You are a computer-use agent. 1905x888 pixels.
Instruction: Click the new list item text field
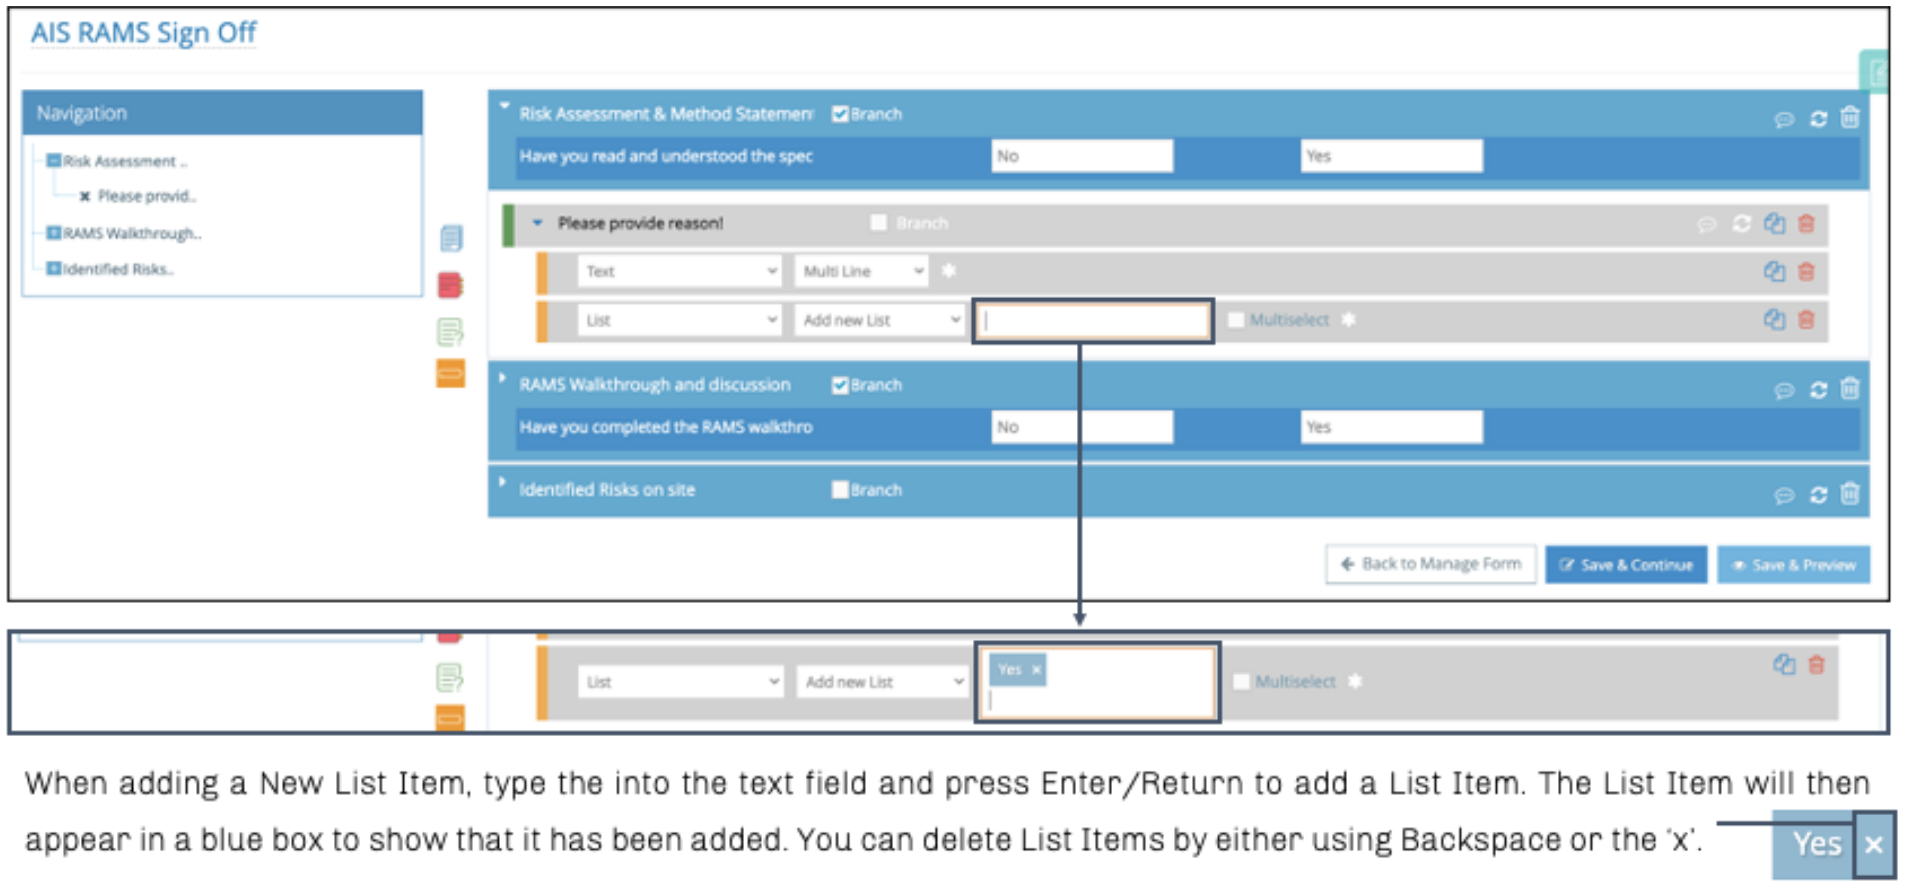click(1093, 321)
